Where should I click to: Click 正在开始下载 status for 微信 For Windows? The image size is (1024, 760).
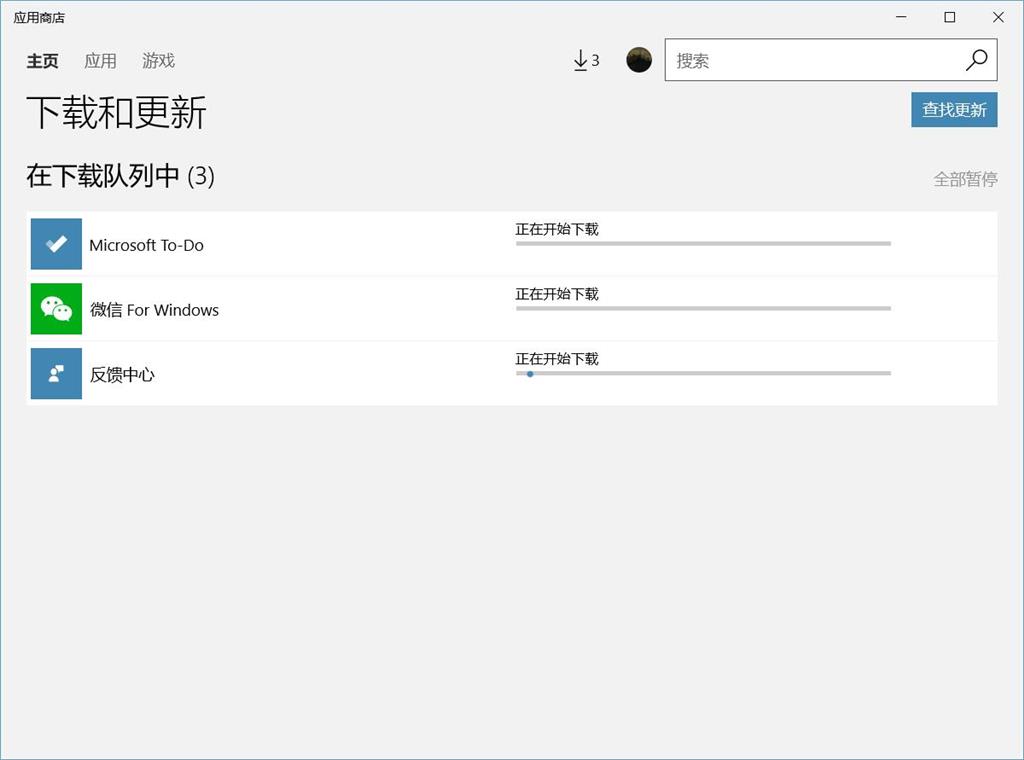[557, 294]
